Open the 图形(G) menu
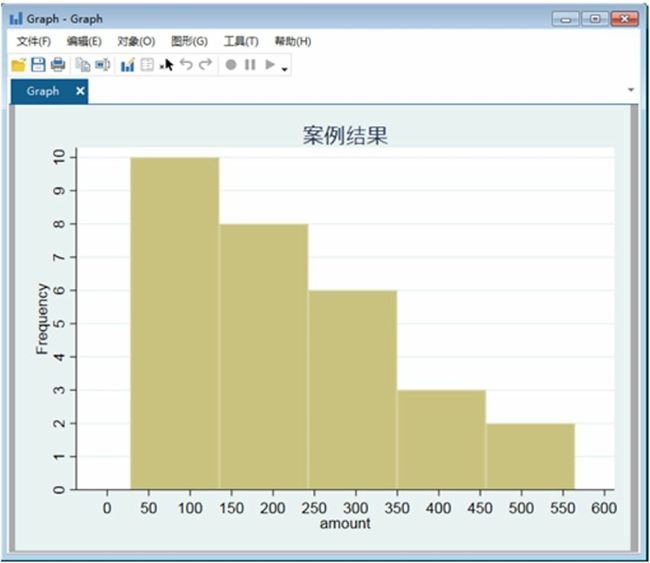 [189, 41]
